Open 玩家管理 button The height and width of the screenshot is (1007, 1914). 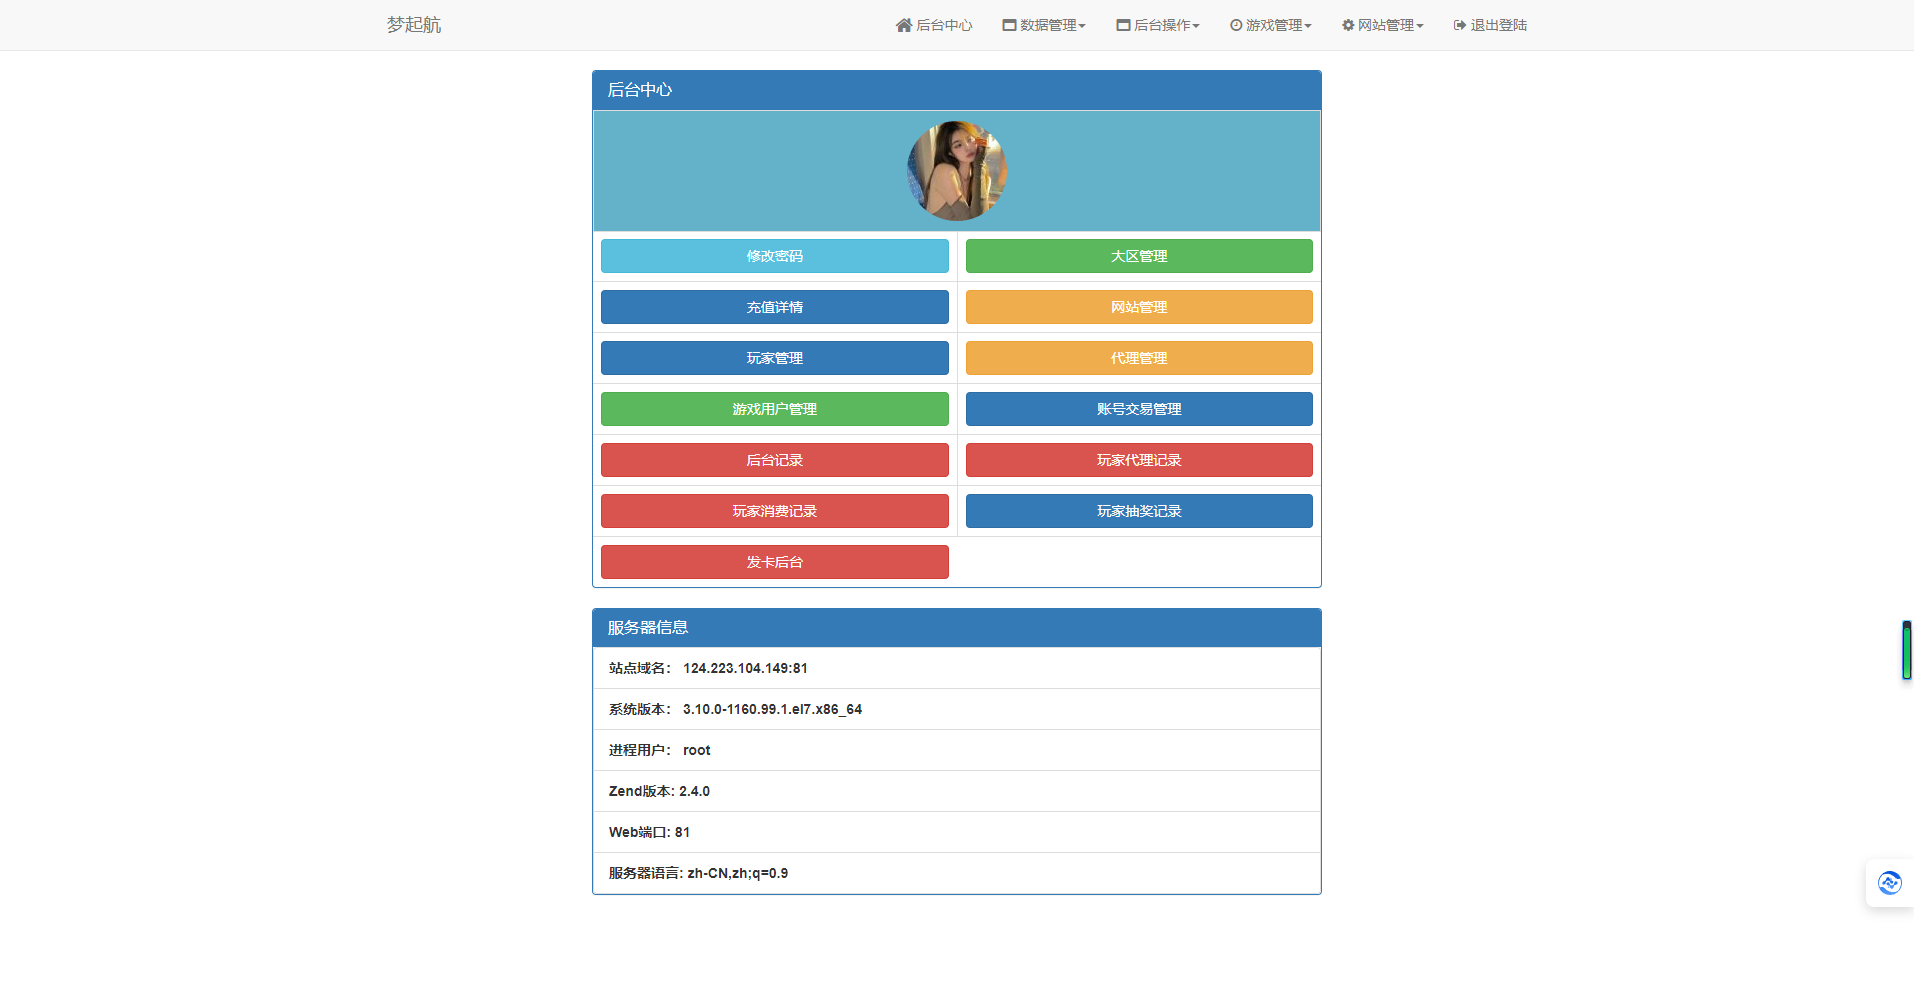775,358
